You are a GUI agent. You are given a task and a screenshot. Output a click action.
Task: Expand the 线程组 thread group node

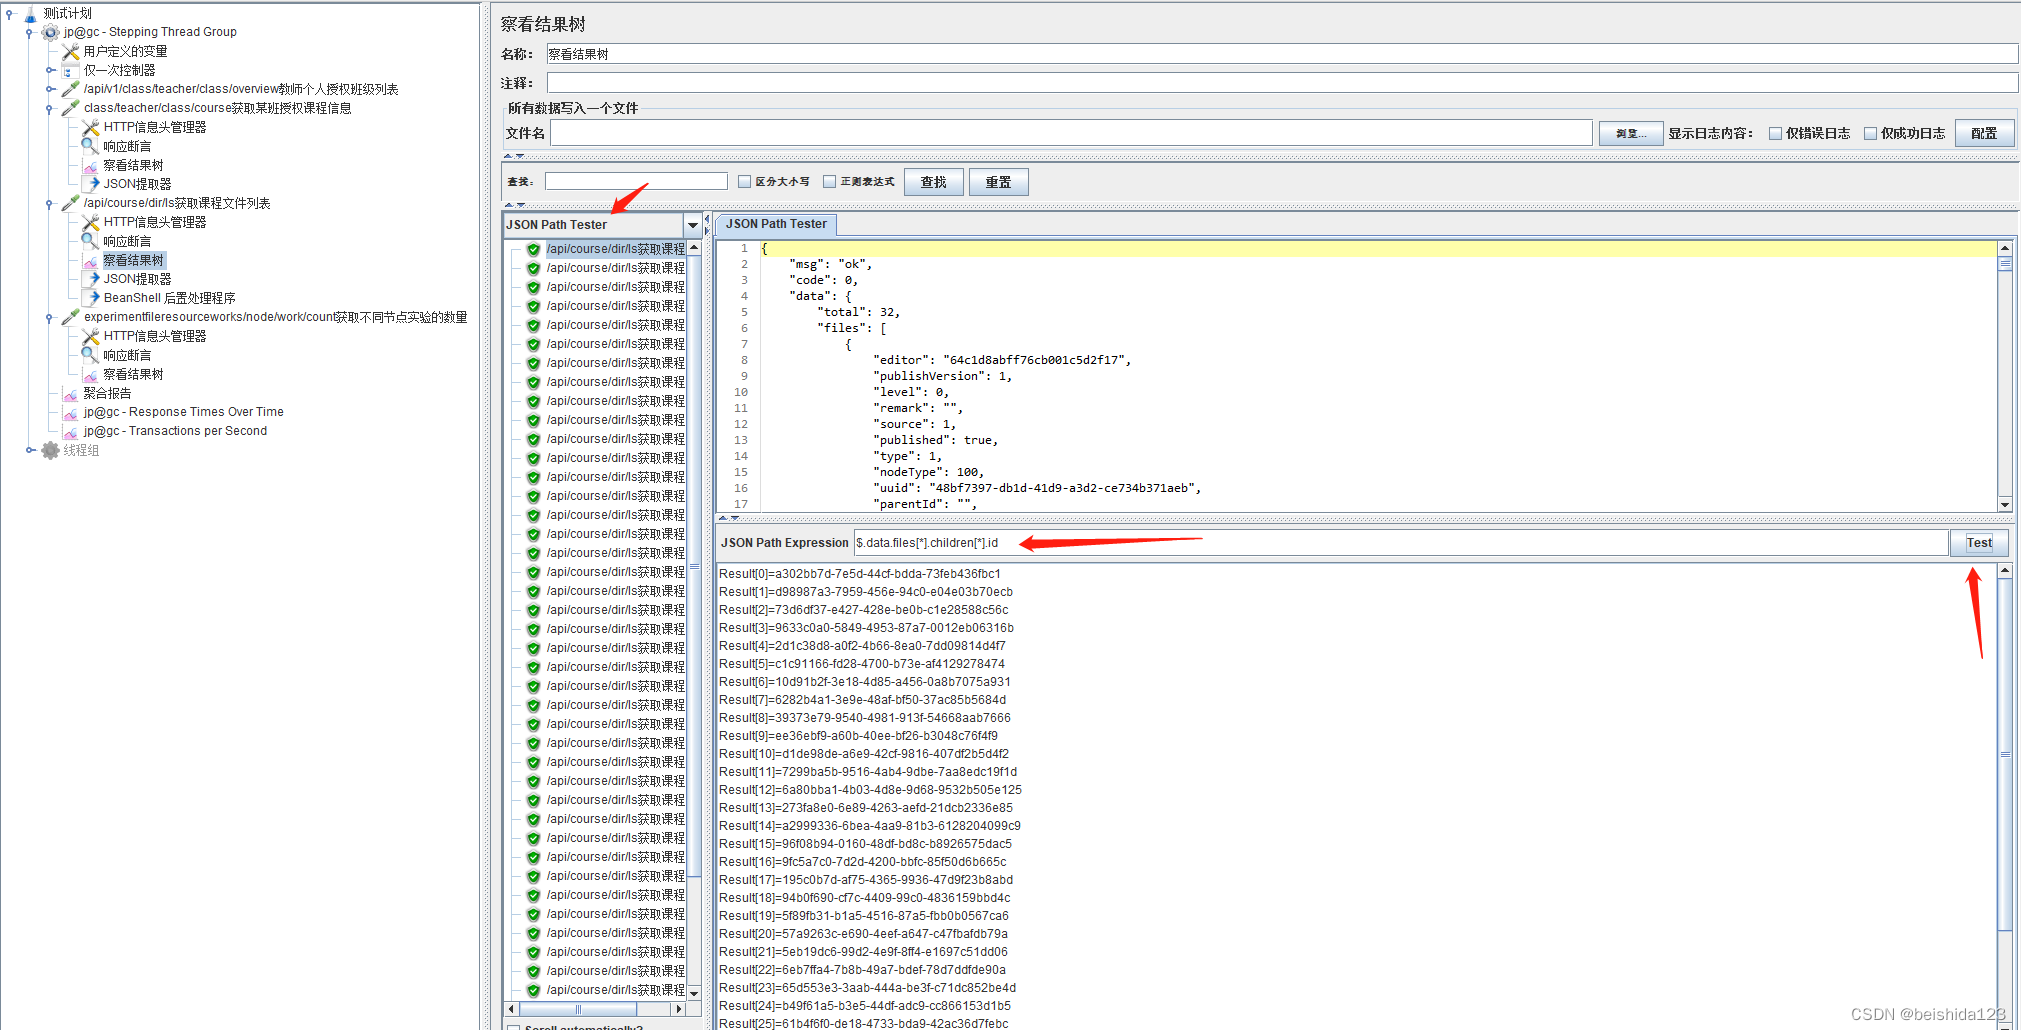click(x=30, y=450)
